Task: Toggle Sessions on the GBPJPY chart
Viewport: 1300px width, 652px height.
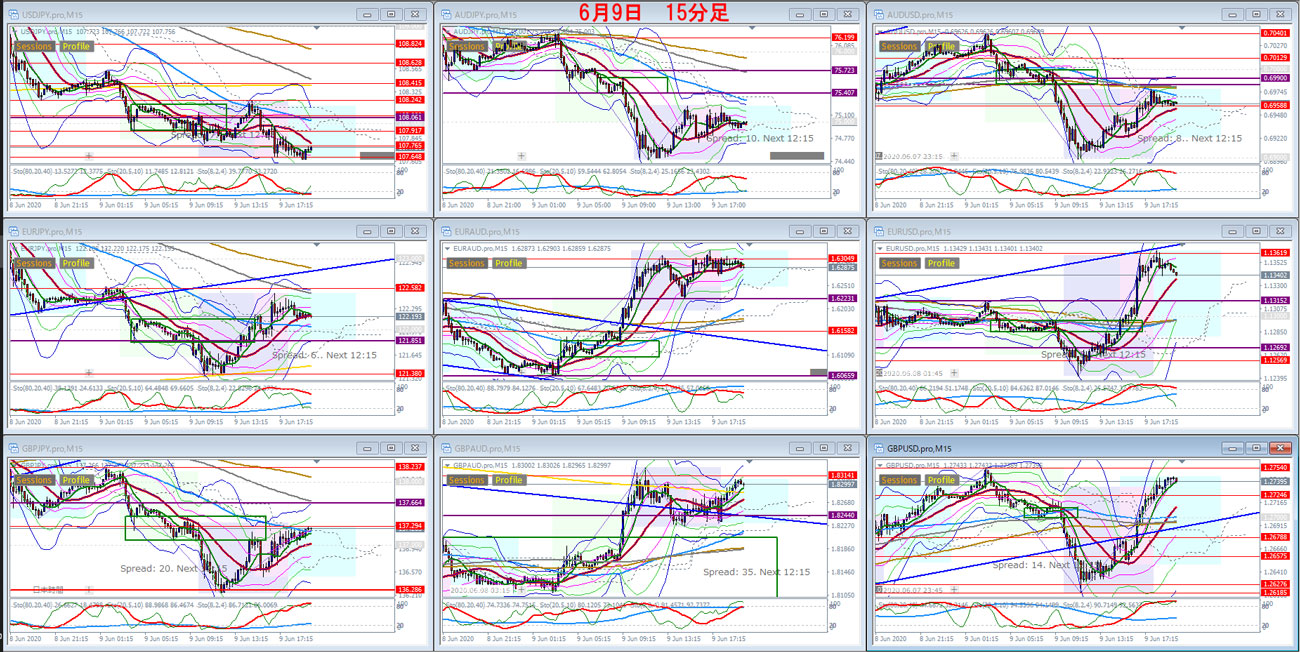Action: click(x=34, y=480)
